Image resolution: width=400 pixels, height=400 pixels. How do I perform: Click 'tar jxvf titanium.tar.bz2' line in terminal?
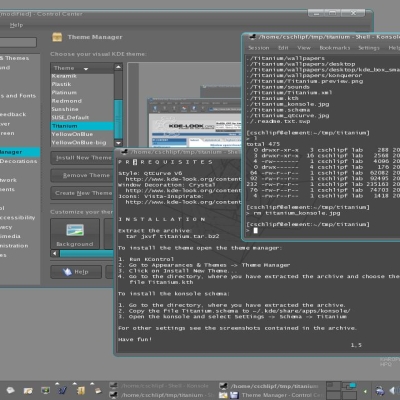click(172, 236)
